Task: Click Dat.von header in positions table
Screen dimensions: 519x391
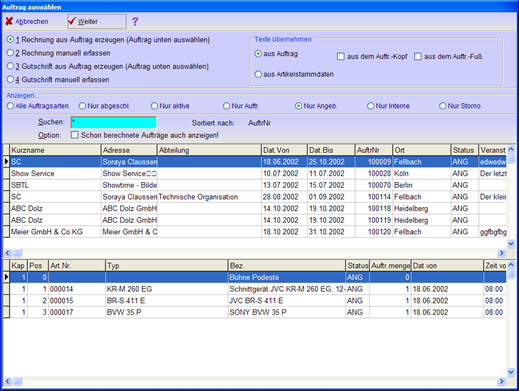Action: click(x=447, y=266)
